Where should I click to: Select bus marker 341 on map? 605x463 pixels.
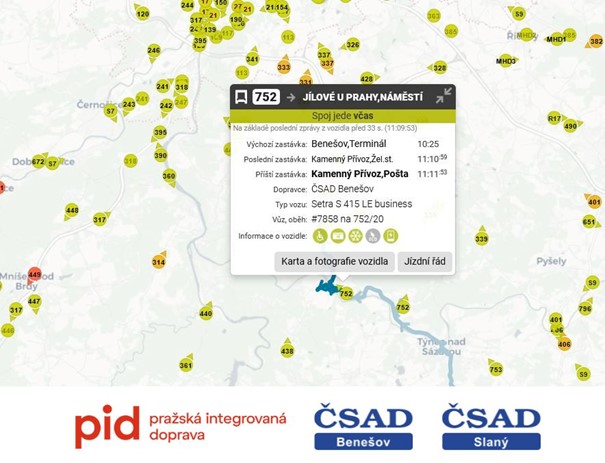252,59
